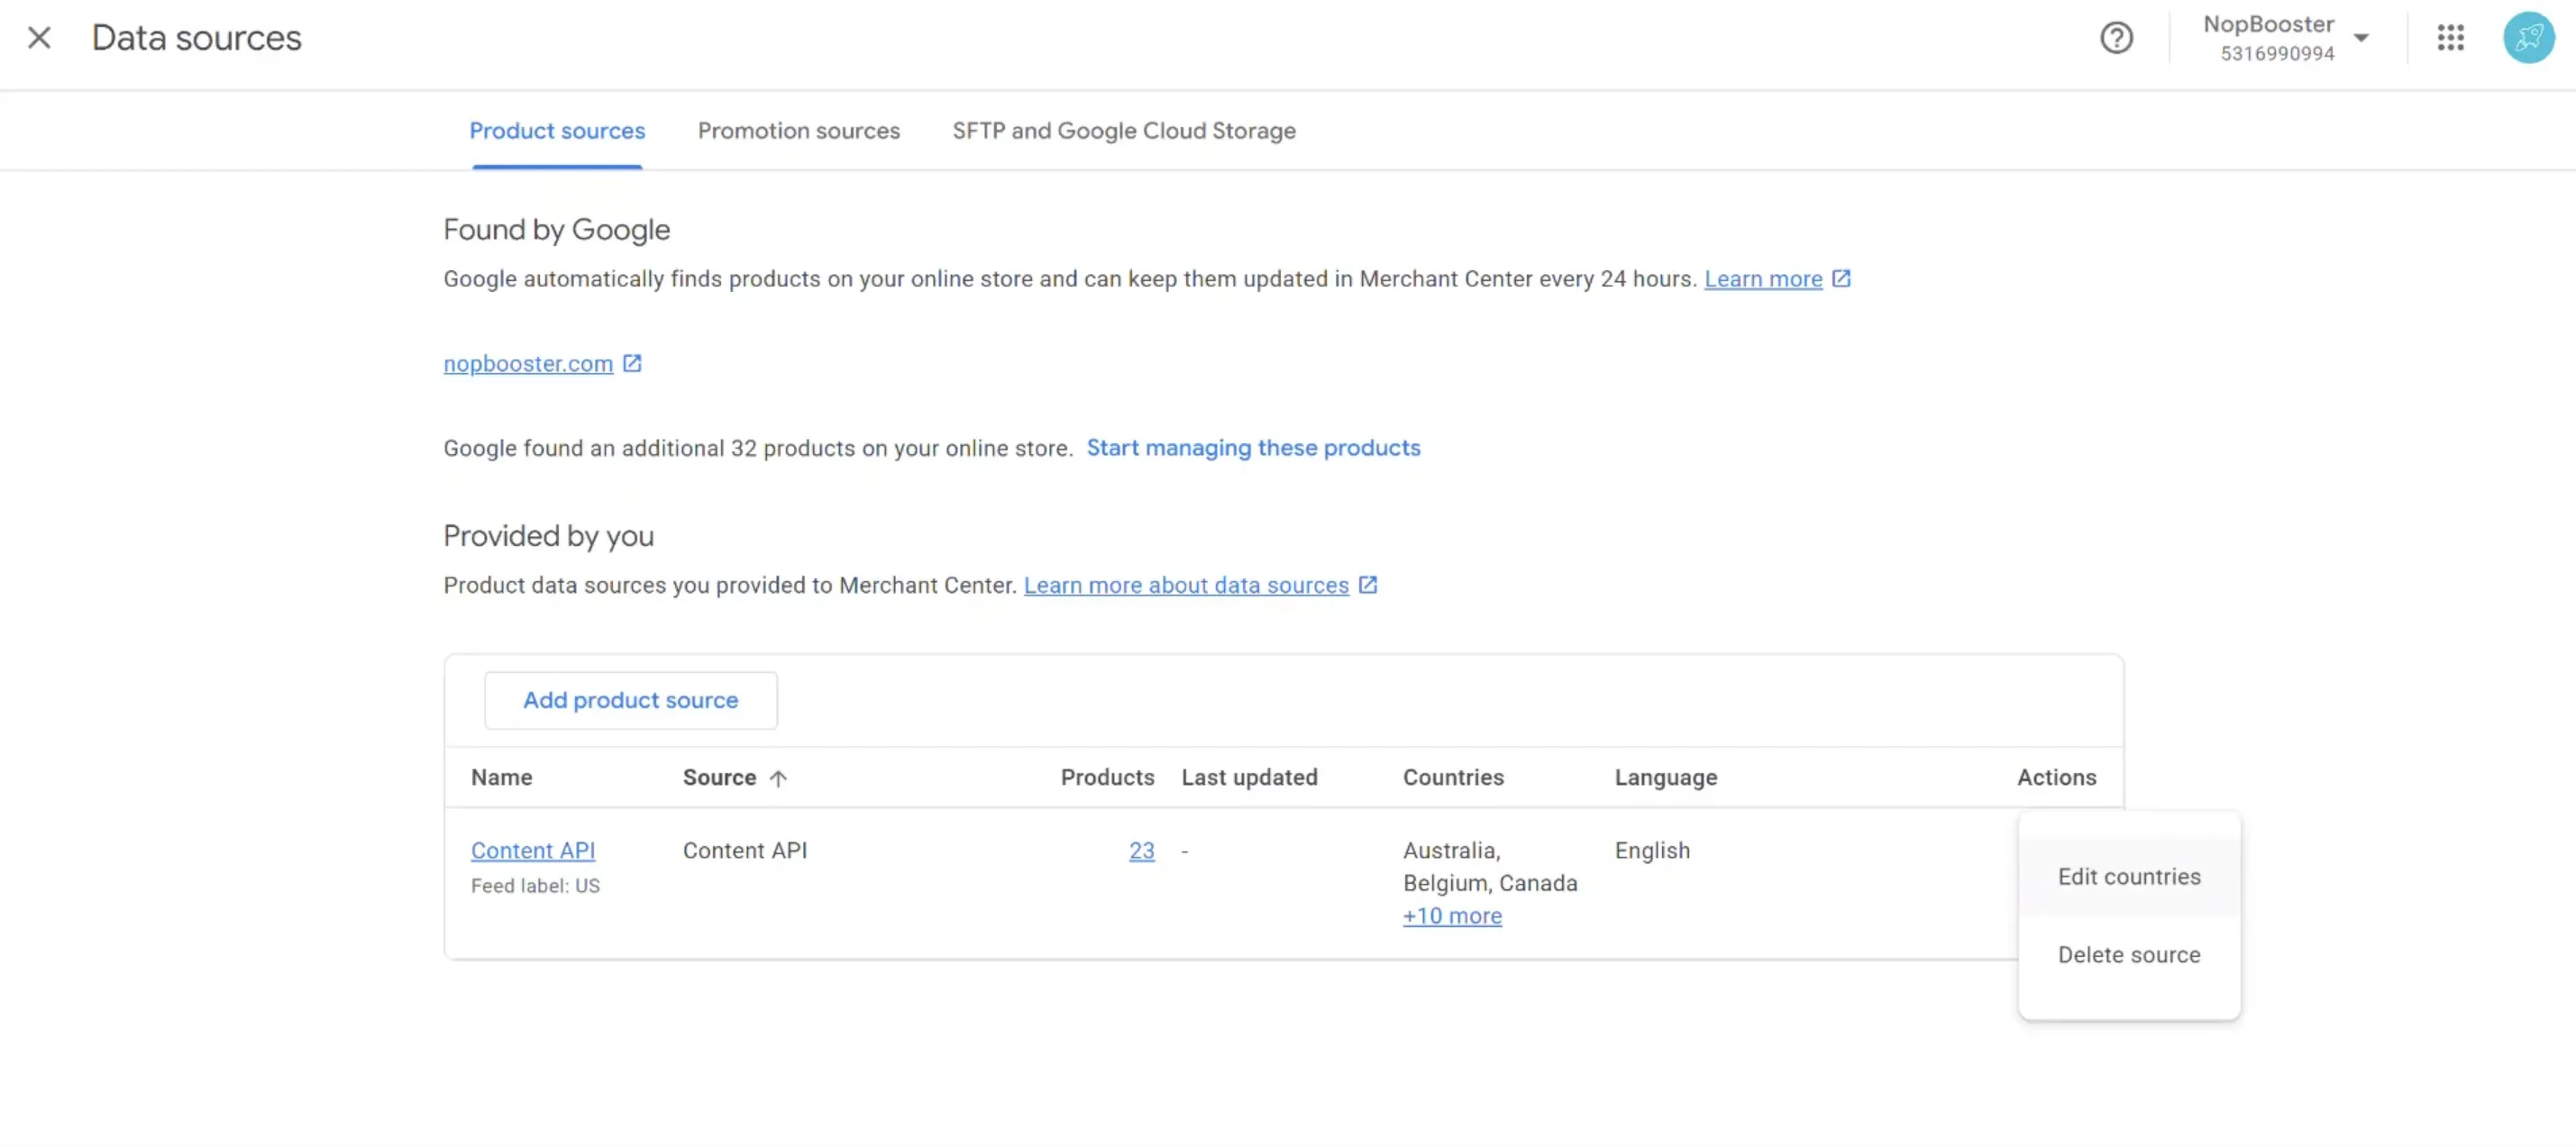Screen dimensions: 2576x1147
Task: Open the help question mark icon
Action: point(2116,38)
